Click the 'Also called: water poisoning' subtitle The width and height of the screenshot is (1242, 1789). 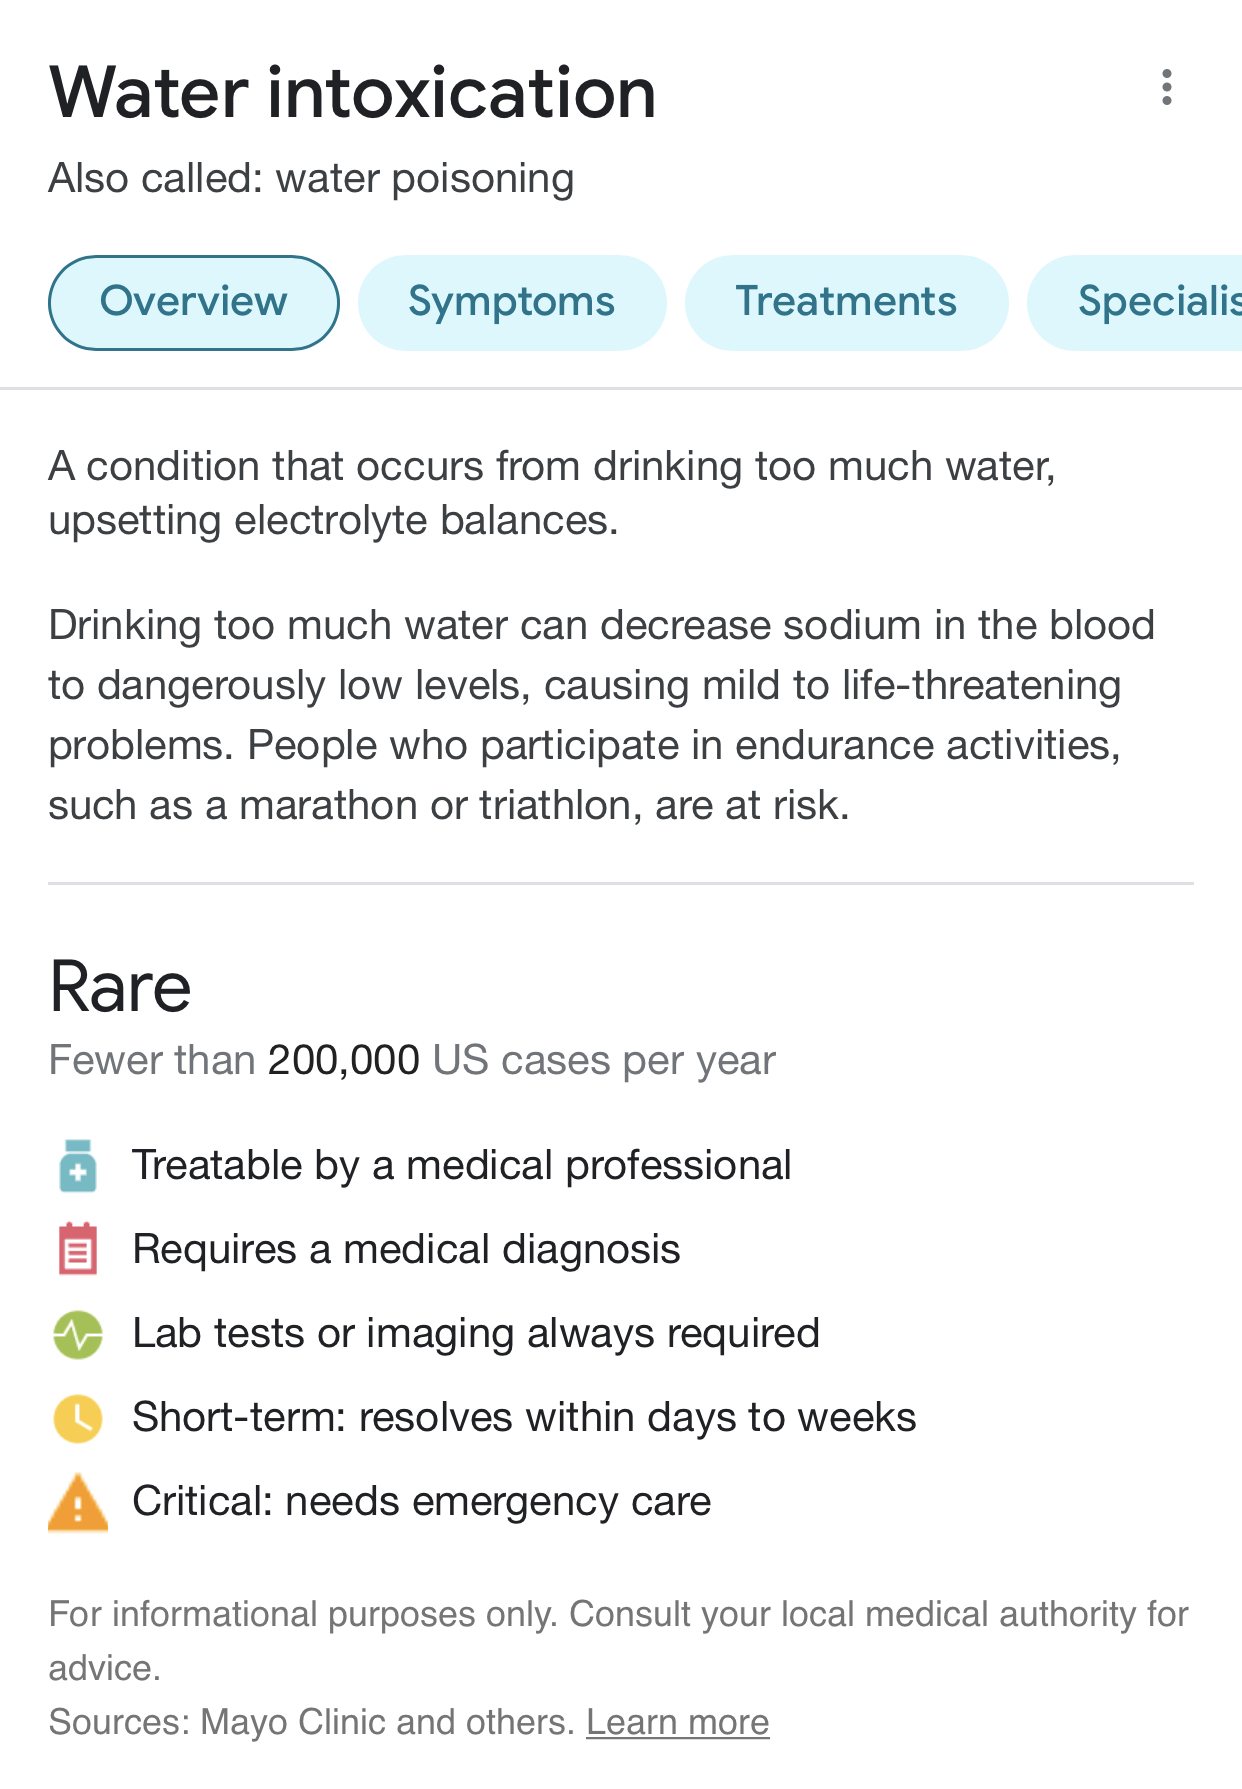click(311, 179)
